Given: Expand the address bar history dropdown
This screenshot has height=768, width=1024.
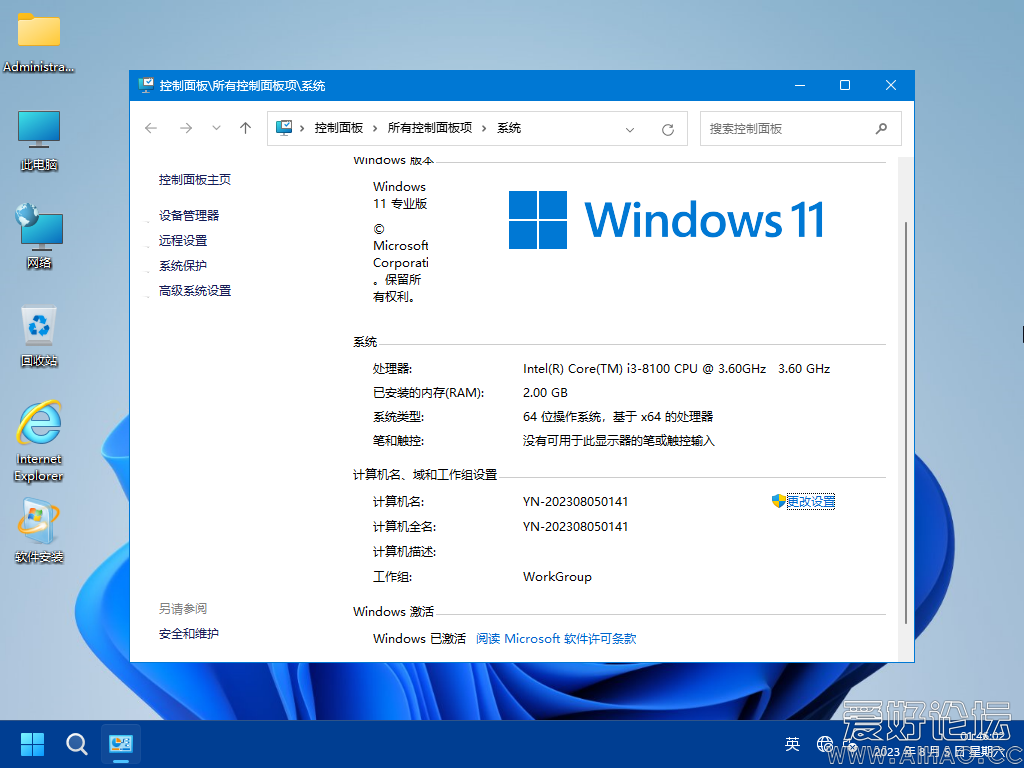Looking at the screenshot, I should [630, 129].
